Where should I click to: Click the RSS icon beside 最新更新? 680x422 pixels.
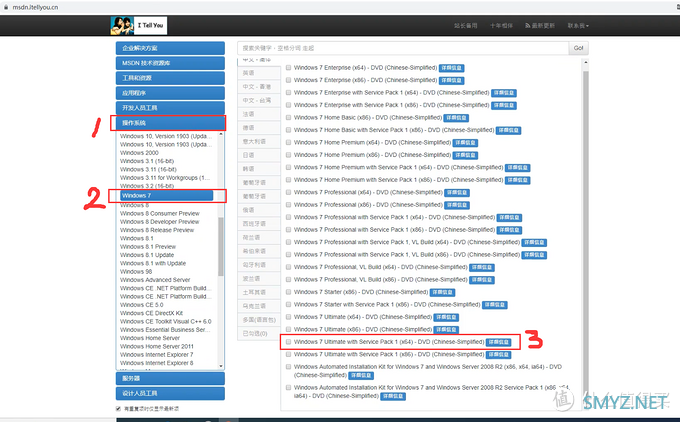[x=527, y=26]
